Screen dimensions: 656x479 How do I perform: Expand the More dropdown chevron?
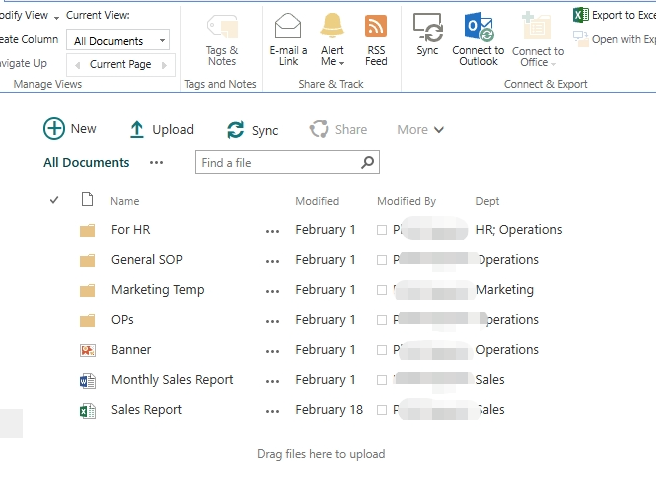[x=438, y=130]
